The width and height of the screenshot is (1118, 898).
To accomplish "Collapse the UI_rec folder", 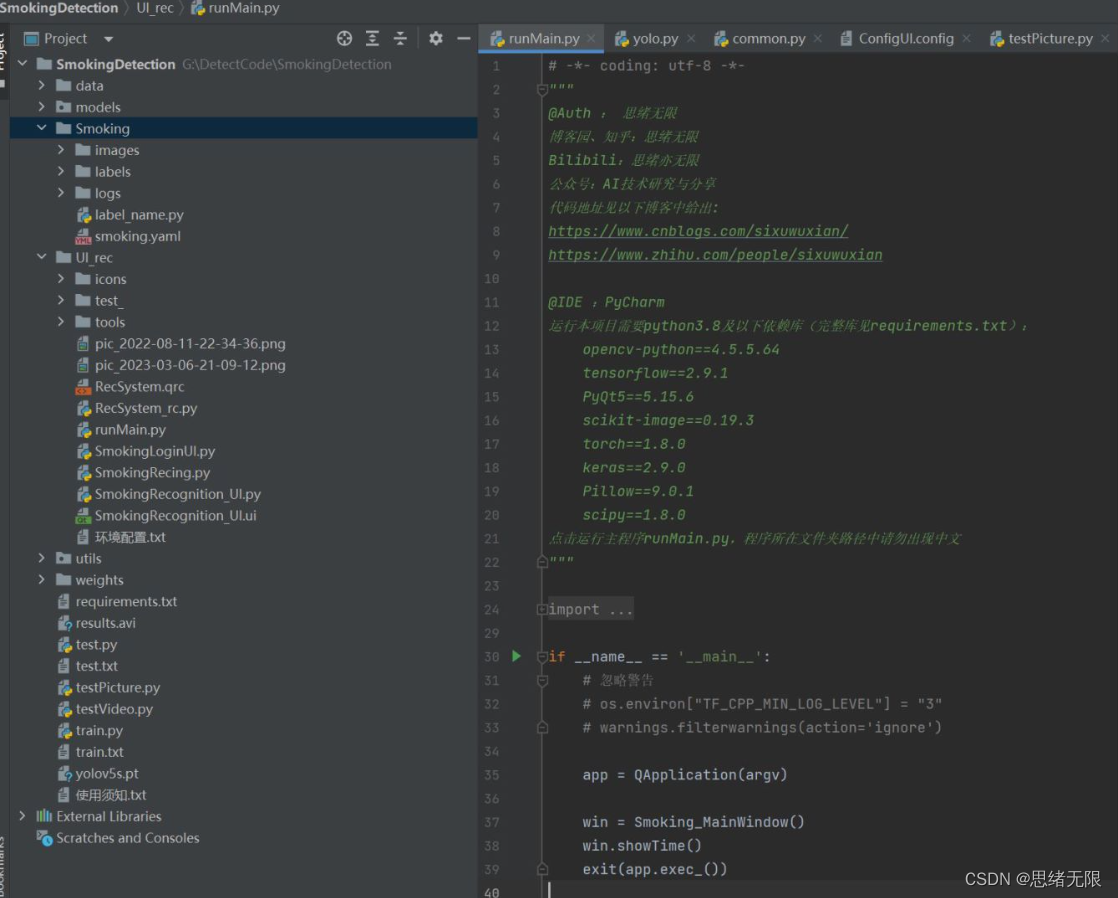I will click(41, 257).
